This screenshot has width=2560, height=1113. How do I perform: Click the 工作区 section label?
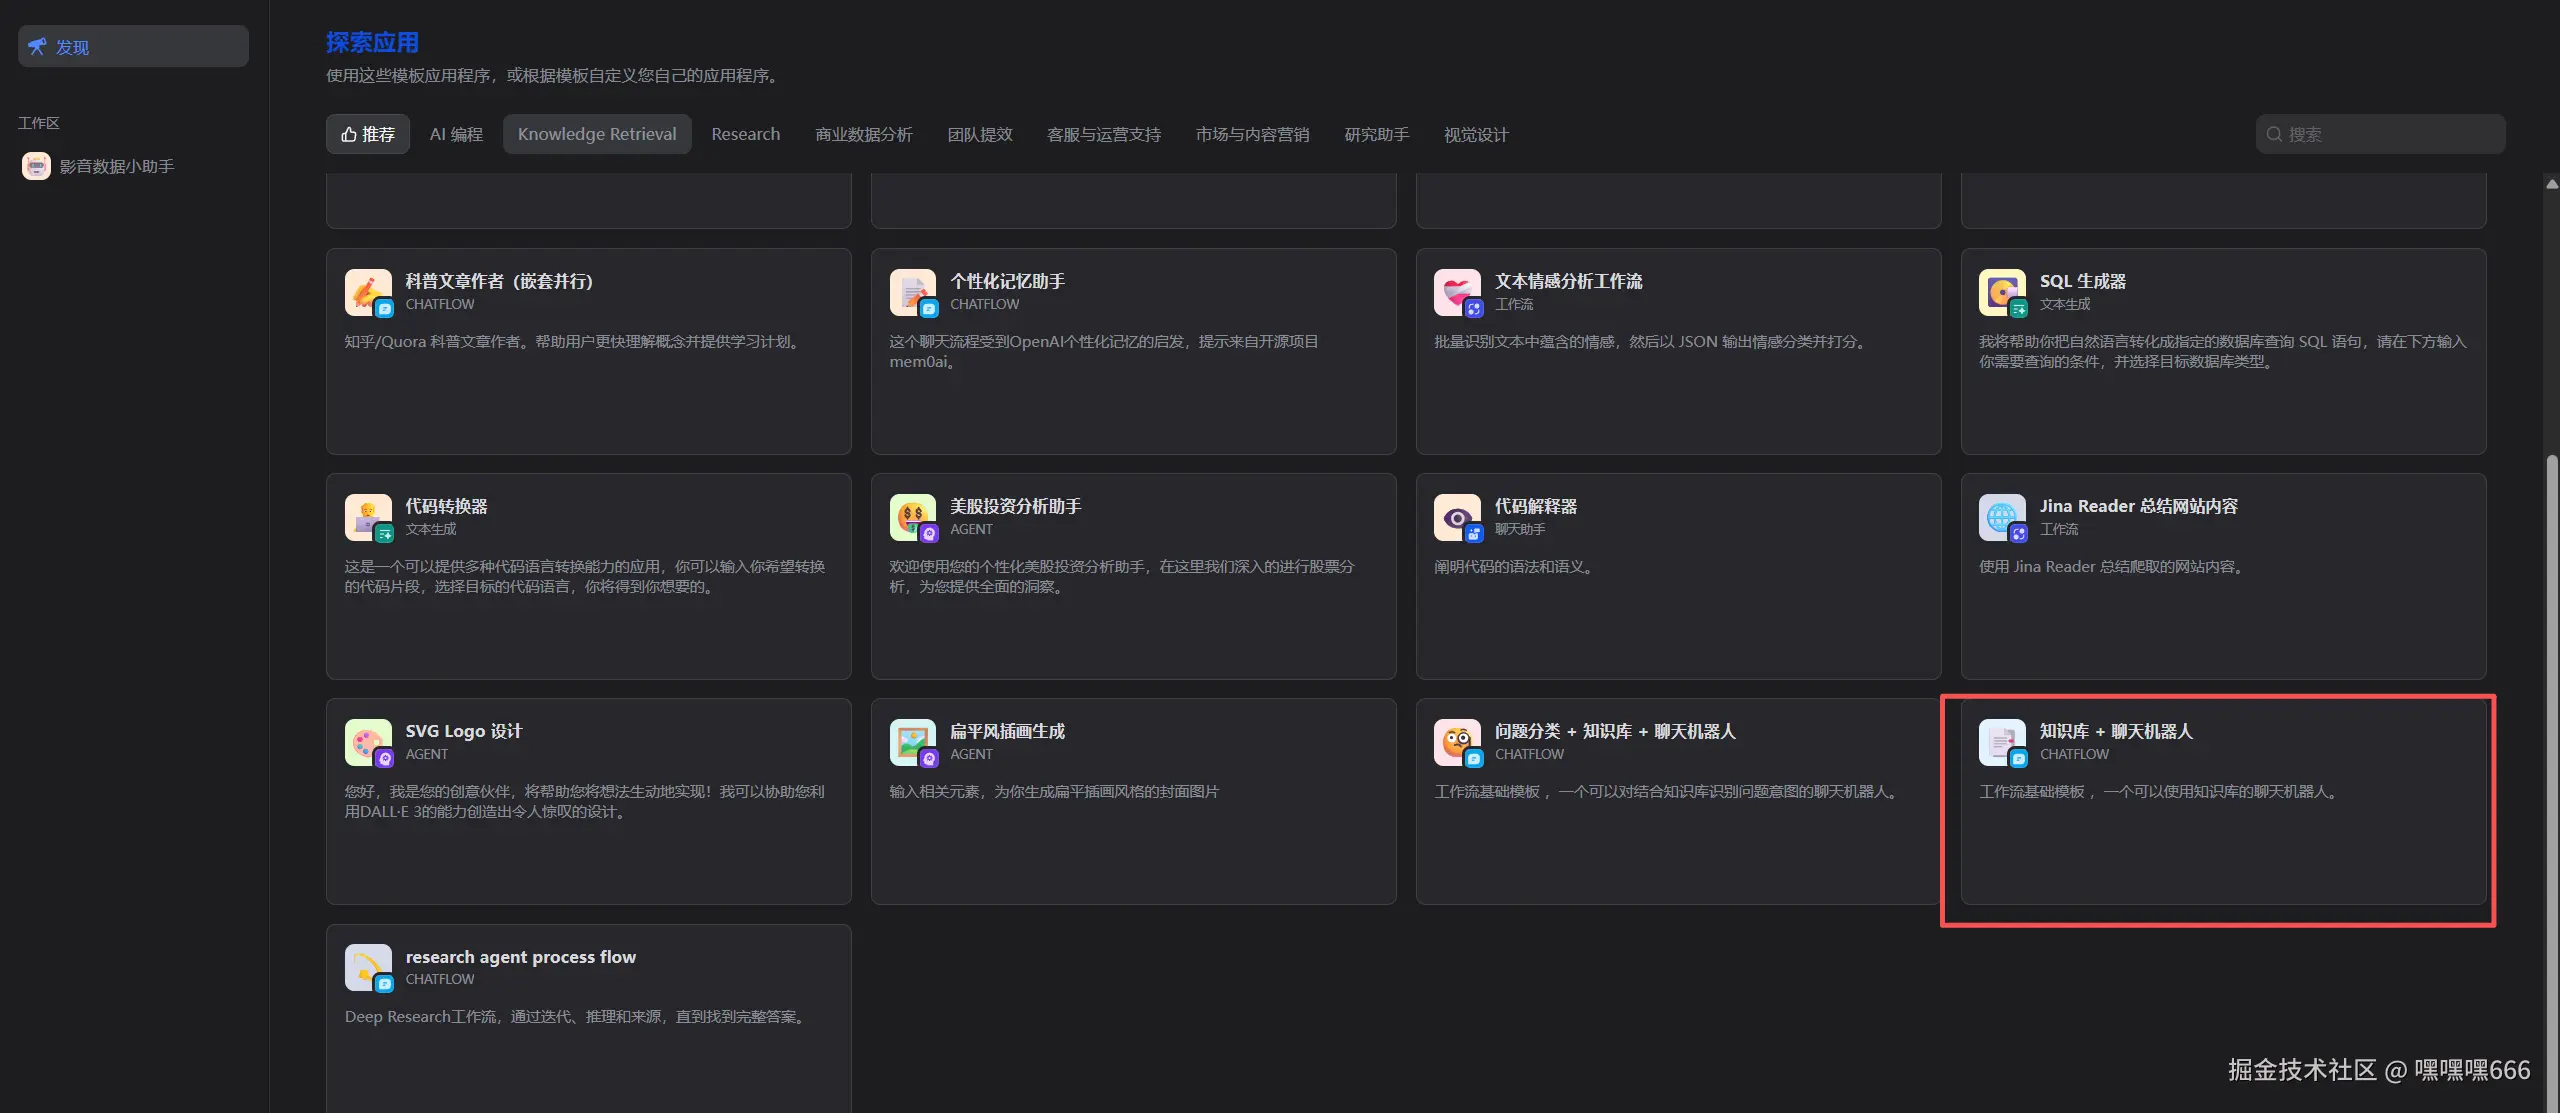[39, 123]
